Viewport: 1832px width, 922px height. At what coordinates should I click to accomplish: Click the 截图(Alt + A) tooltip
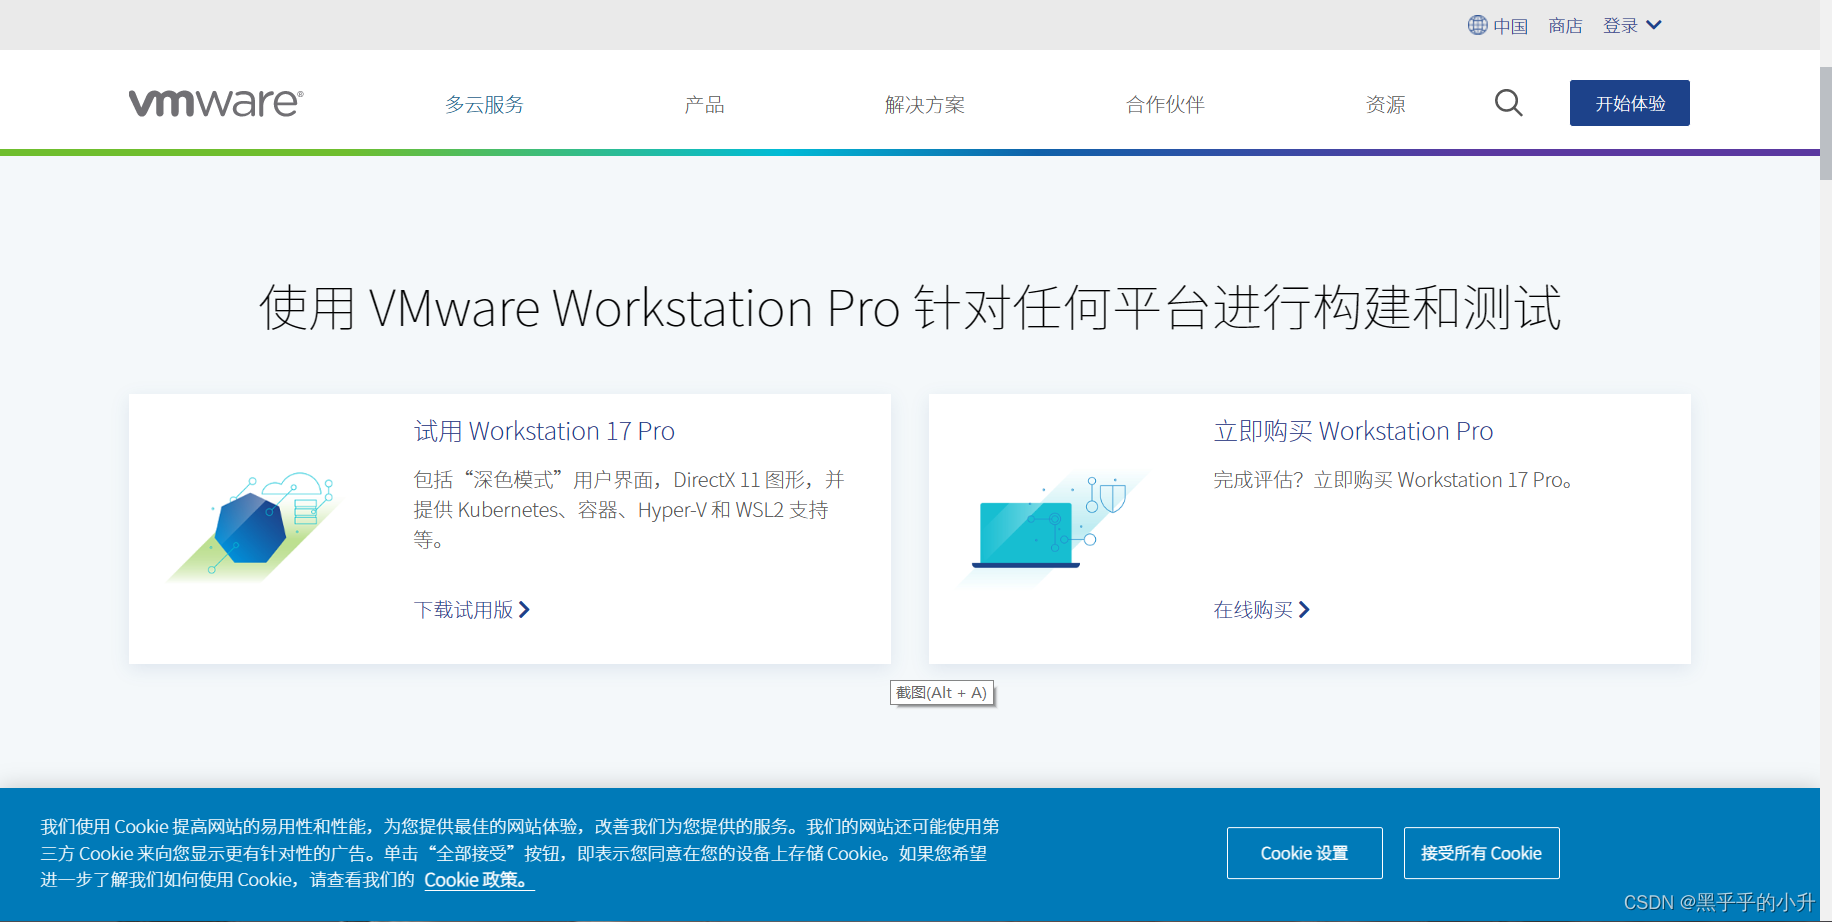[x=942, y=693]
